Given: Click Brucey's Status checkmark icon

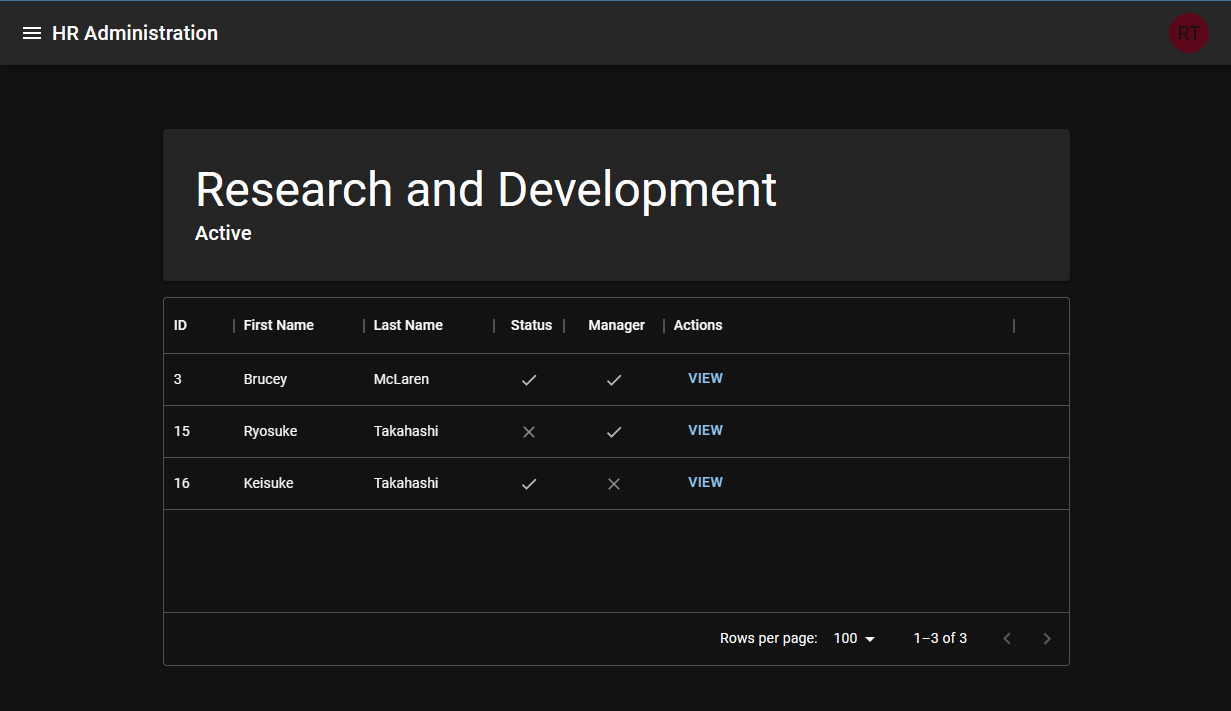Looking at the screenshot, I should pos(529,379).
